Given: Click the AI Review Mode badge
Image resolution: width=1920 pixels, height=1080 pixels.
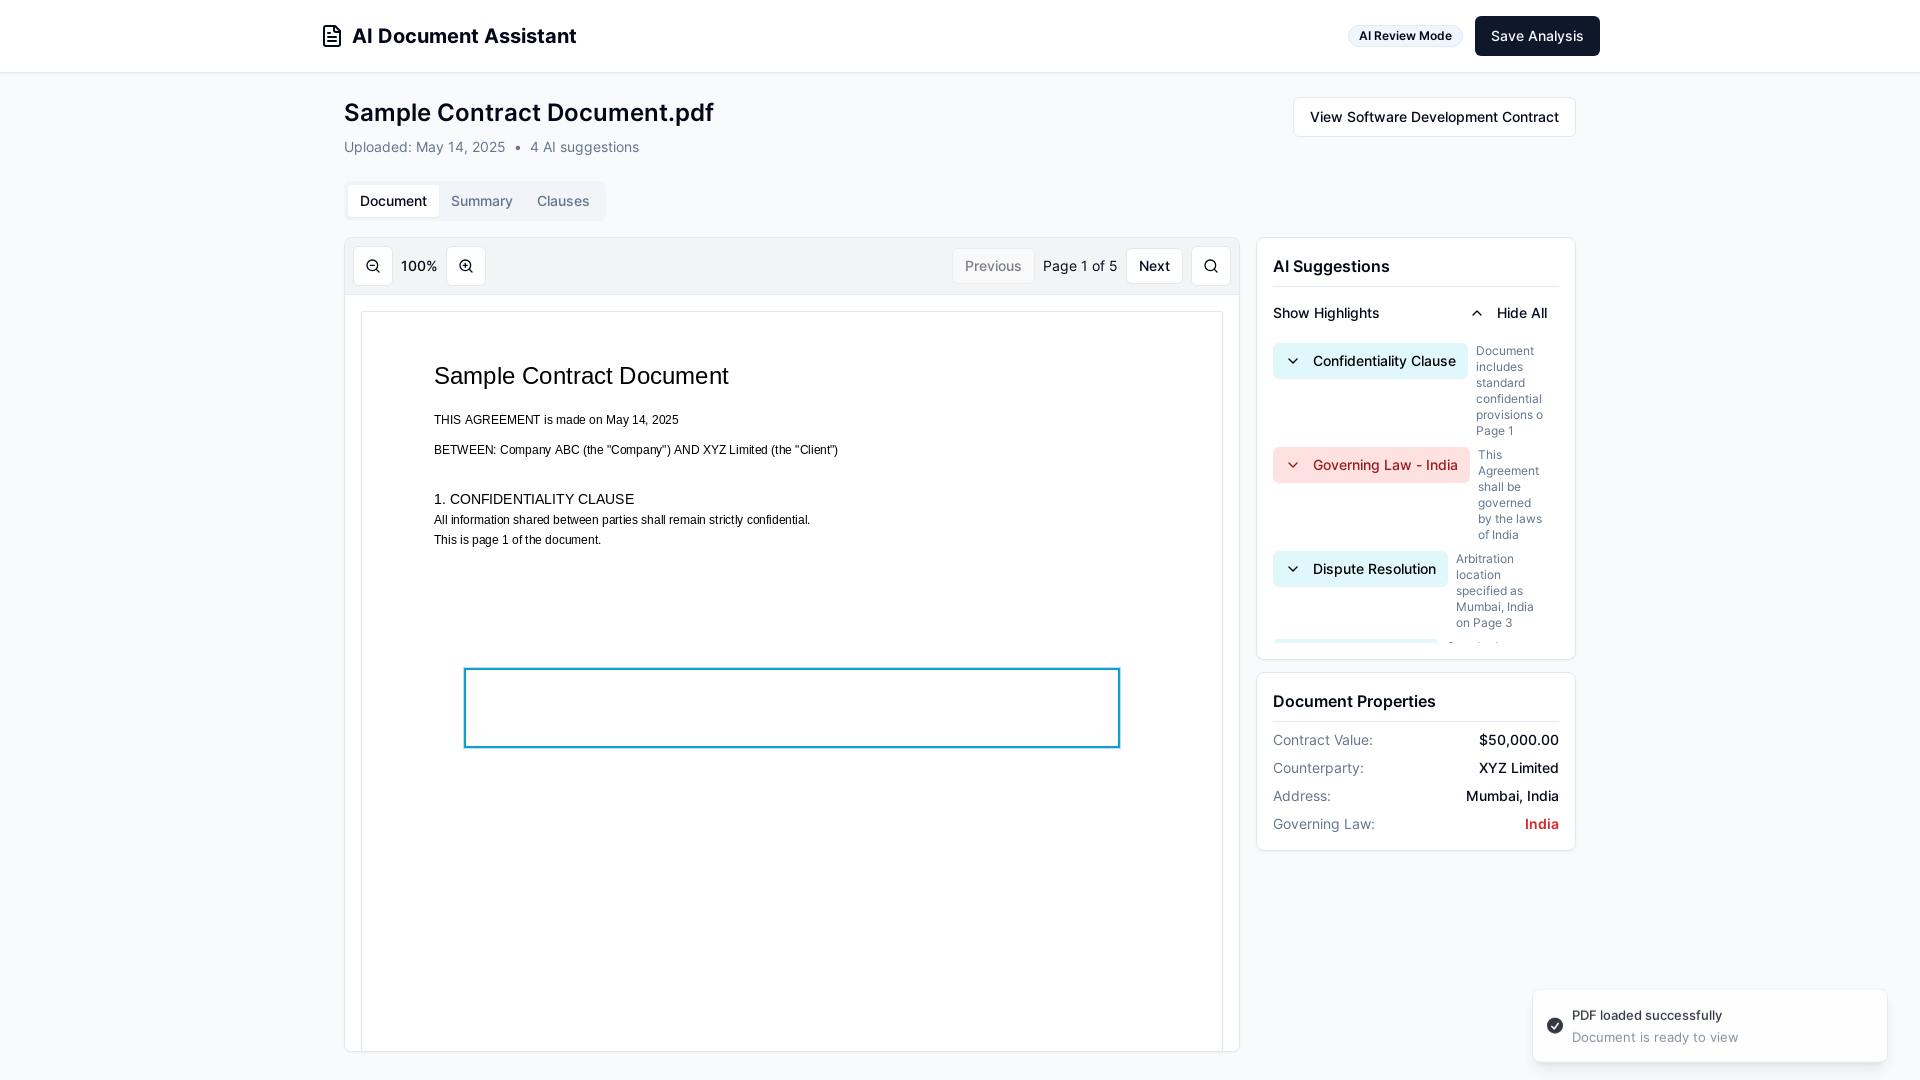Looking at the screenshot, I should pos(1405,36).
